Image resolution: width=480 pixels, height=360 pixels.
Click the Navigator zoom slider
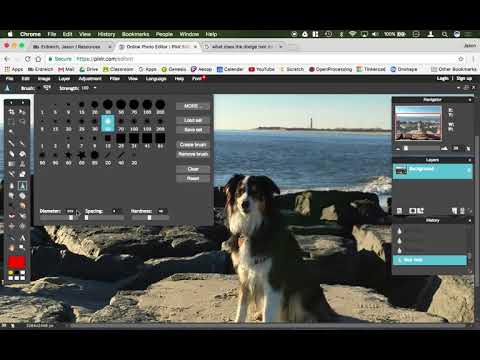point(421,148)
